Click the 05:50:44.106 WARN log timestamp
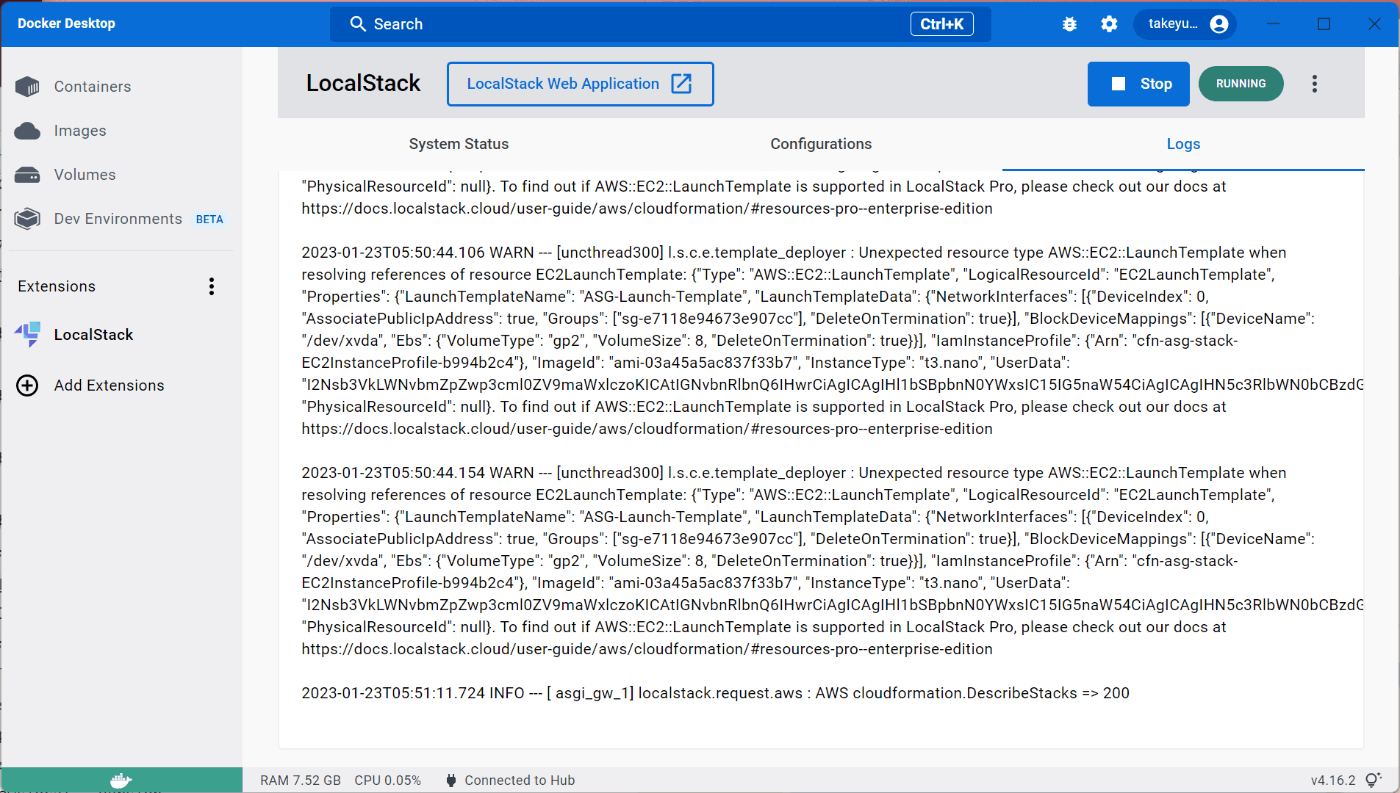The image size is (1400, 793). pyautogui.click(x=395, y=253)
